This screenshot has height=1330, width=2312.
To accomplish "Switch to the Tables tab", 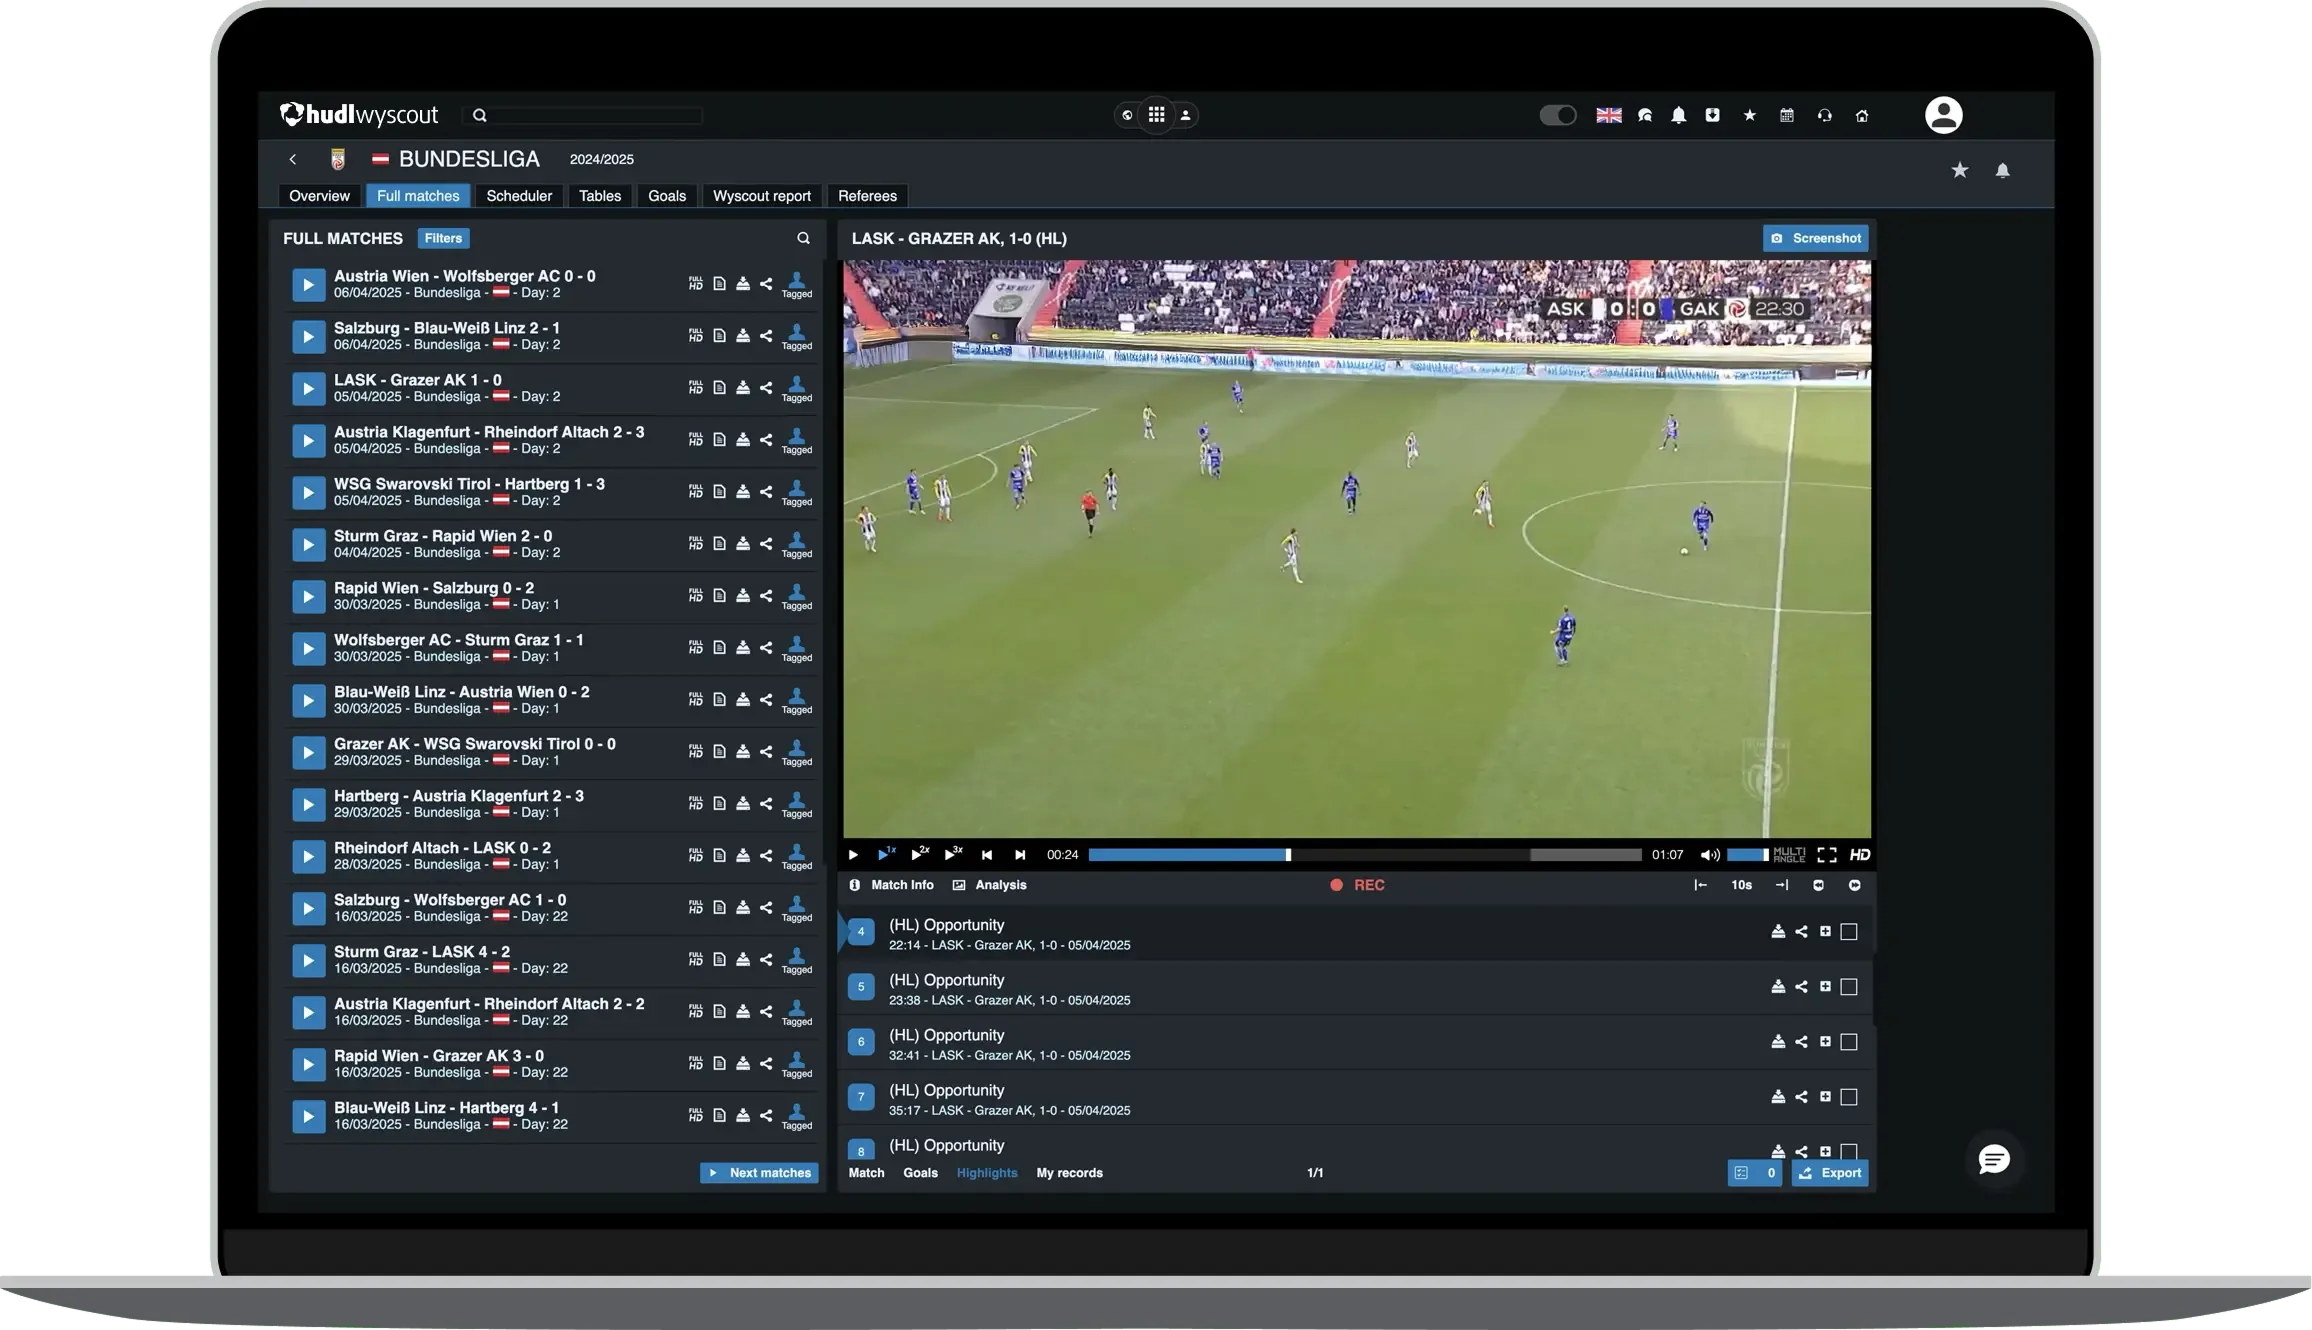I will pyautogui.click(x=599, y=196).
